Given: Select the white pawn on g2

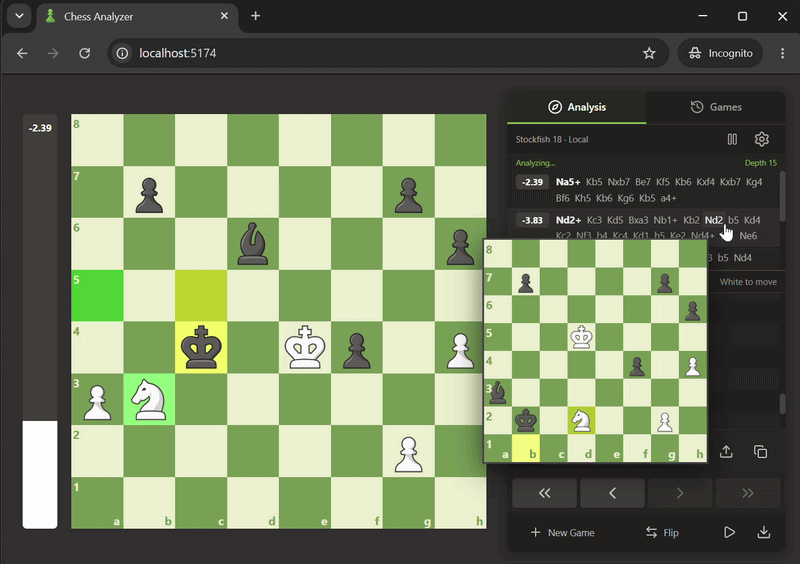Looking at the screenshot, I should tap(408, 451).
